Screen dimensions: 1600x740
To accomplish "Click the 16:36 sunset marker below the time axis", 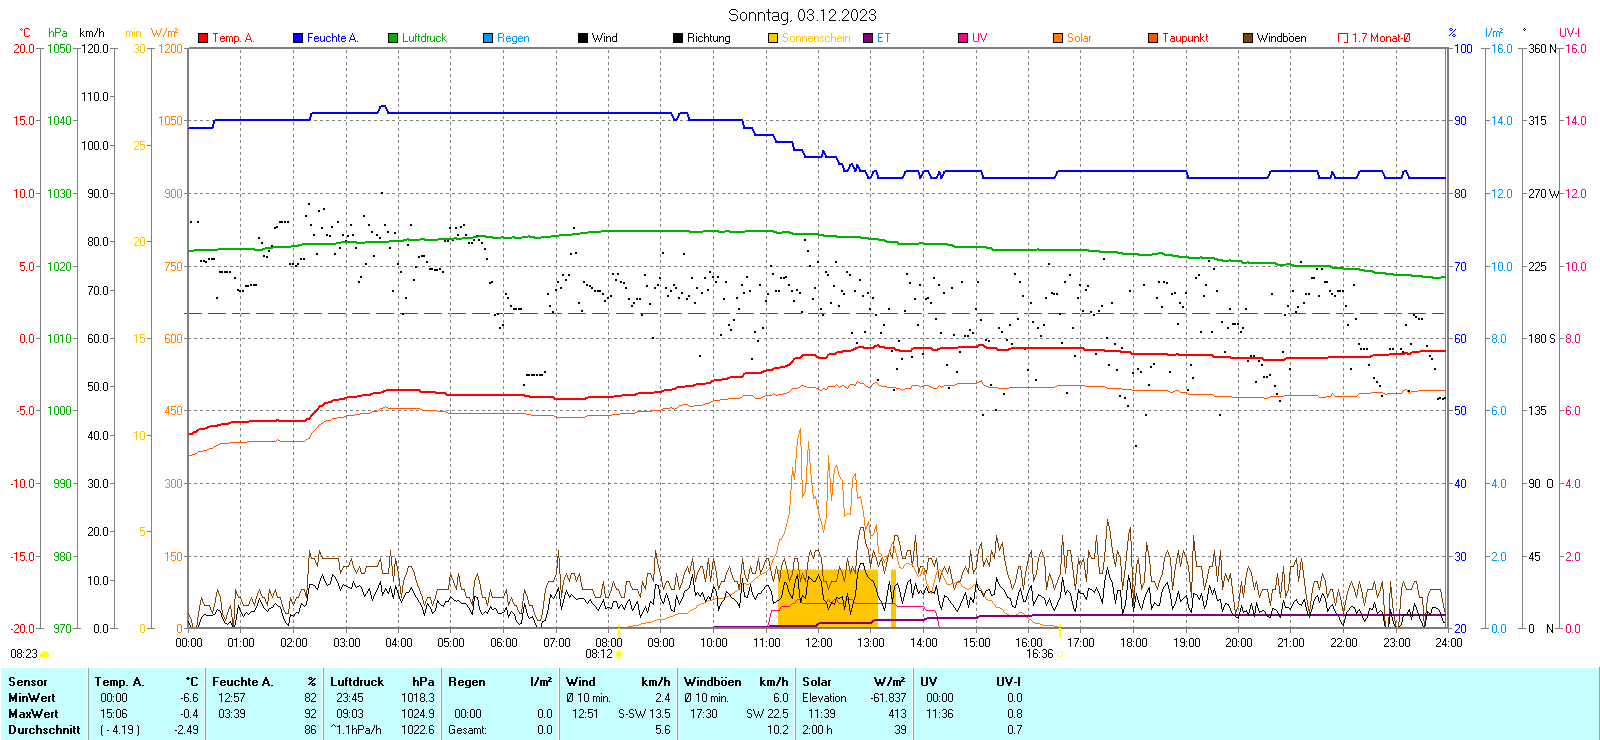I will click(x=1040, y=654).
